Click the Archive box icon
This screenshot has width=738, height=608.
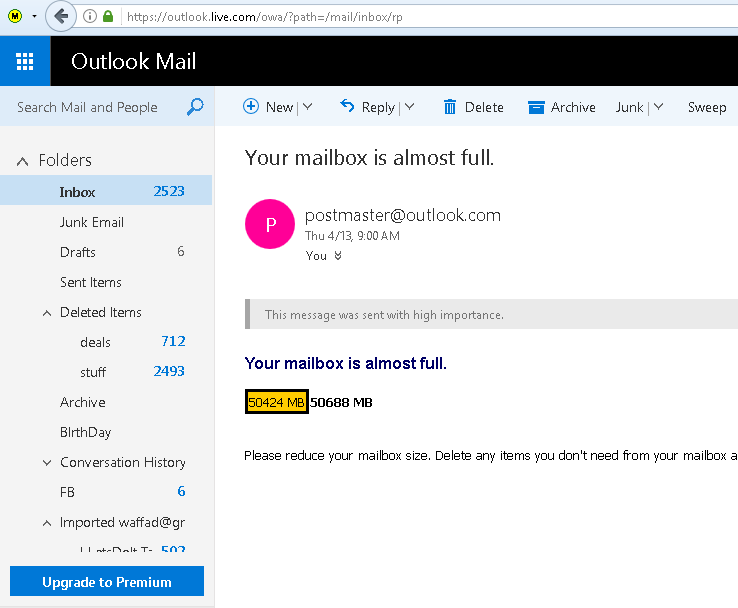[x=536, y=107]
